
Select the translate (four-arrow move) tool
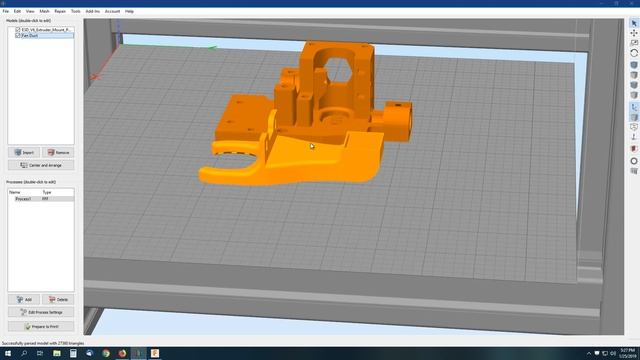click(634, 33)
